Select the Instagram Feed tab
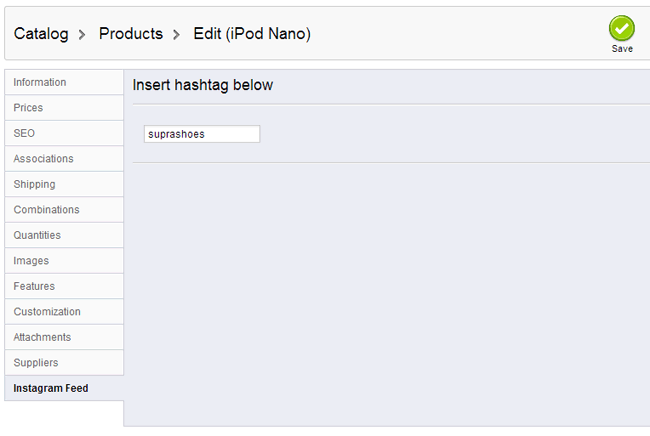 click(x=51, y=388)
